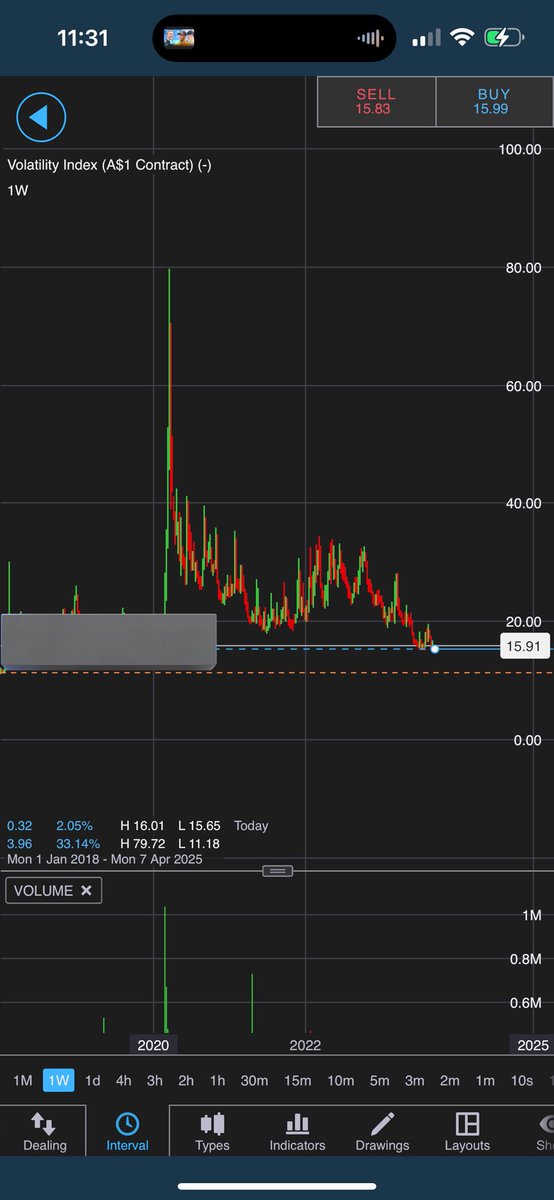Open the Indicators tab
554x1200 pixels.
297,1131
